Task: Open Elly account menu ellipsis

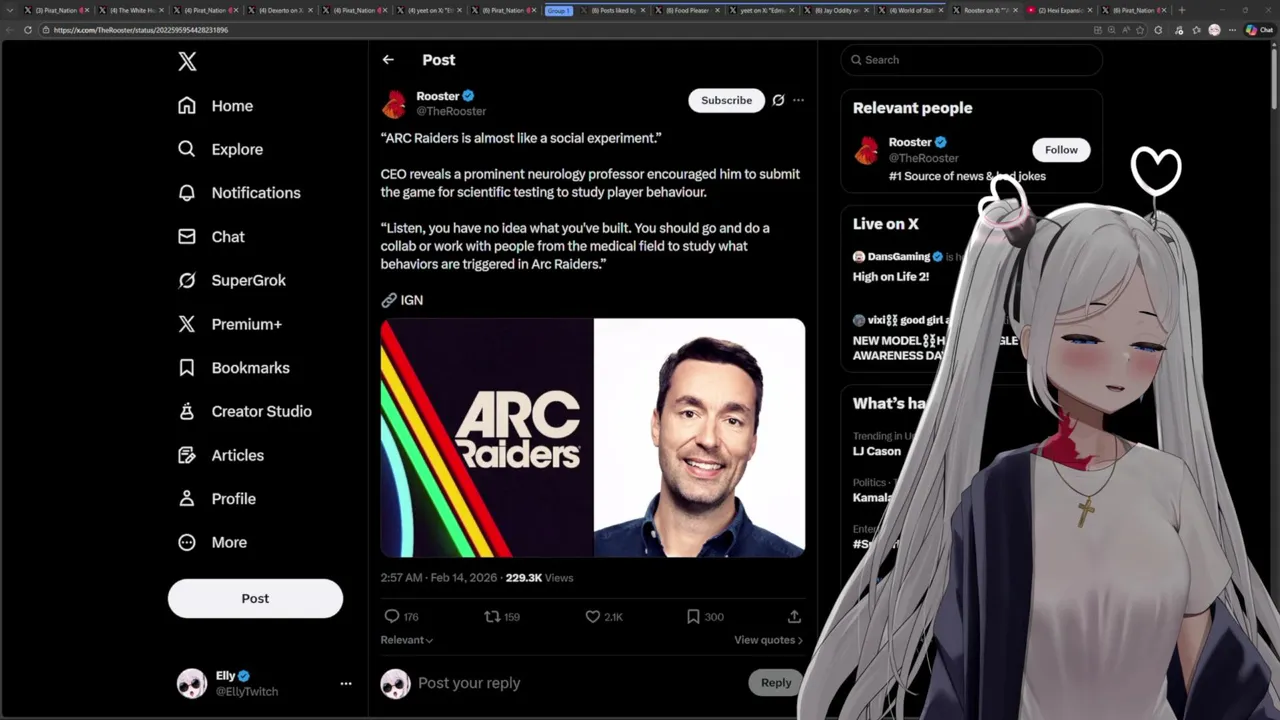Action: pyautogui.click(x=346, y=684)
